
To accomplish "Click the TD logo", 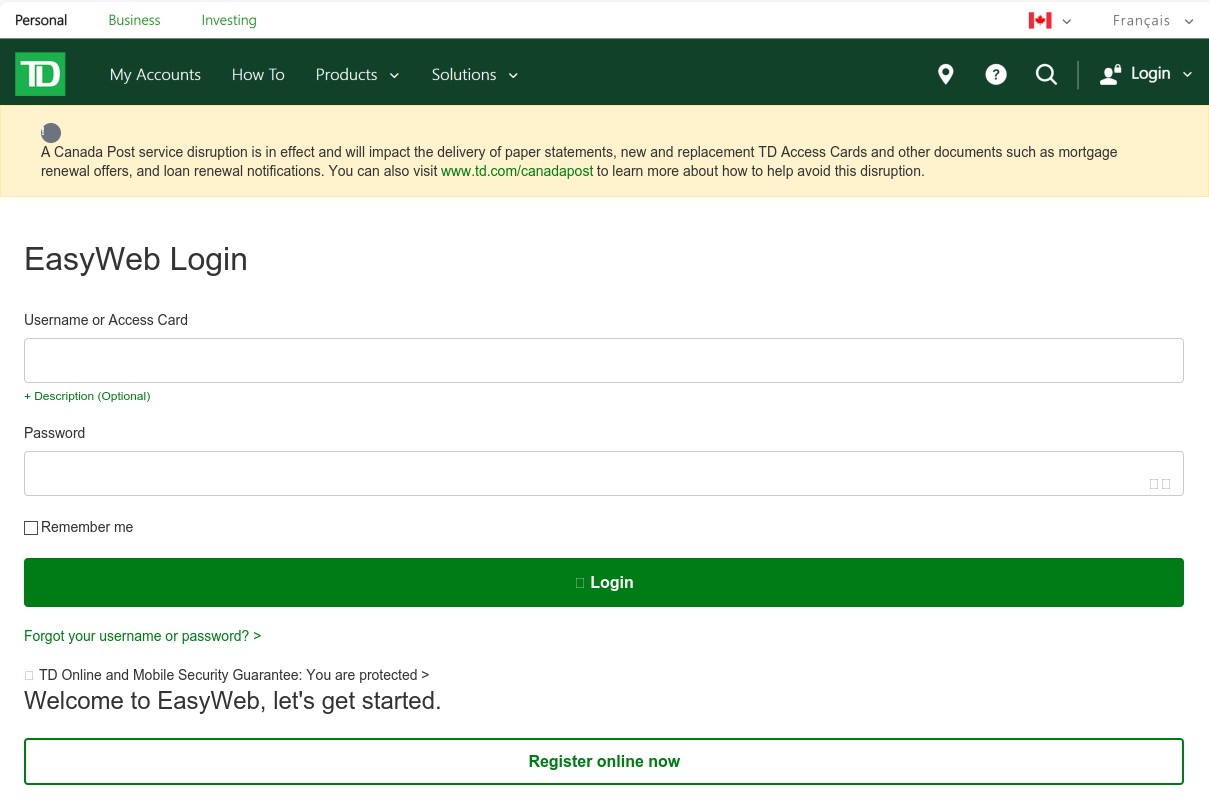I will (40, 74).
